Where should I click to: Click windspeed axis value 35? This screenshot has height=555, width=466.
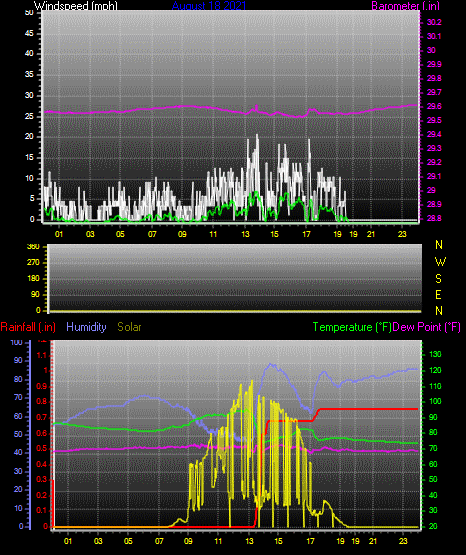[29, 75]
